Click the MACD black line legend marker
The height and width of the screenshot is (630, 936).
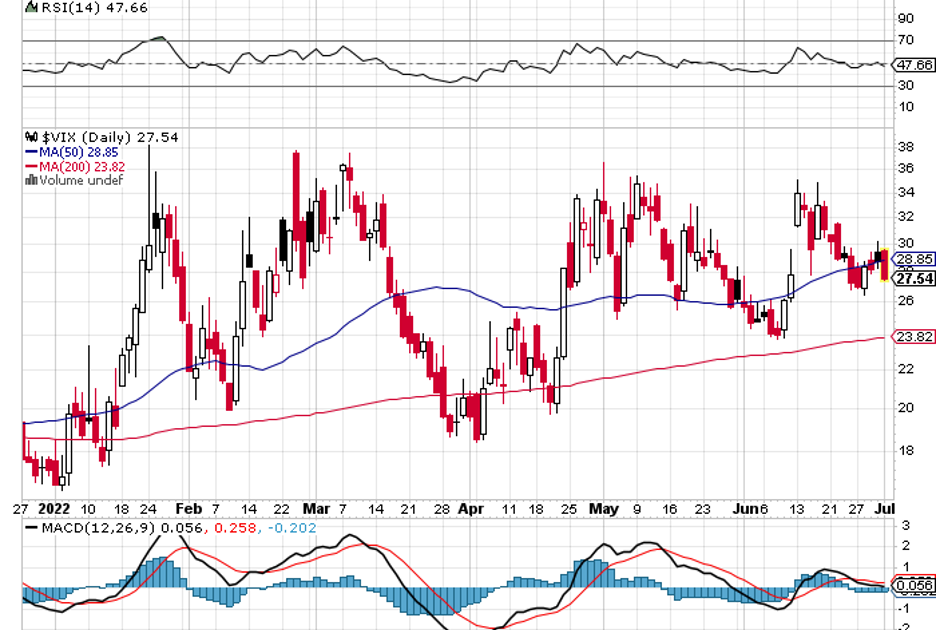click(x=31, y=526)
